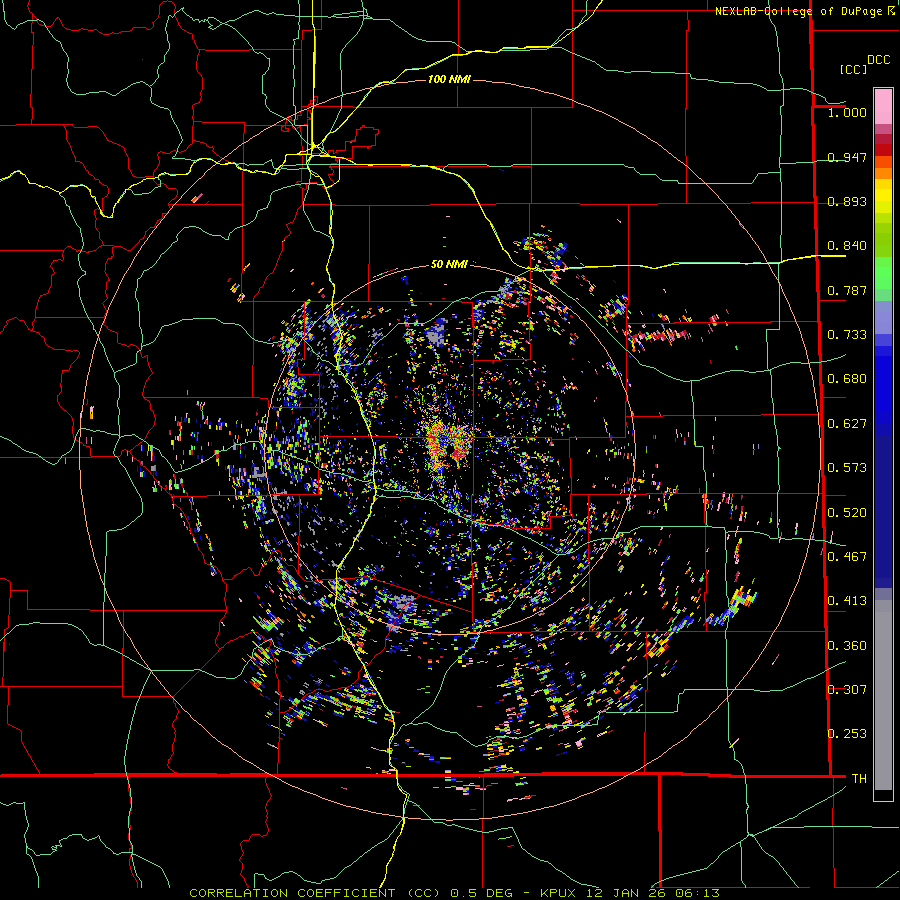
Task: Click the CORRELATION COEFFICIENT (CC) caption text
Action: tap(315, 893)
